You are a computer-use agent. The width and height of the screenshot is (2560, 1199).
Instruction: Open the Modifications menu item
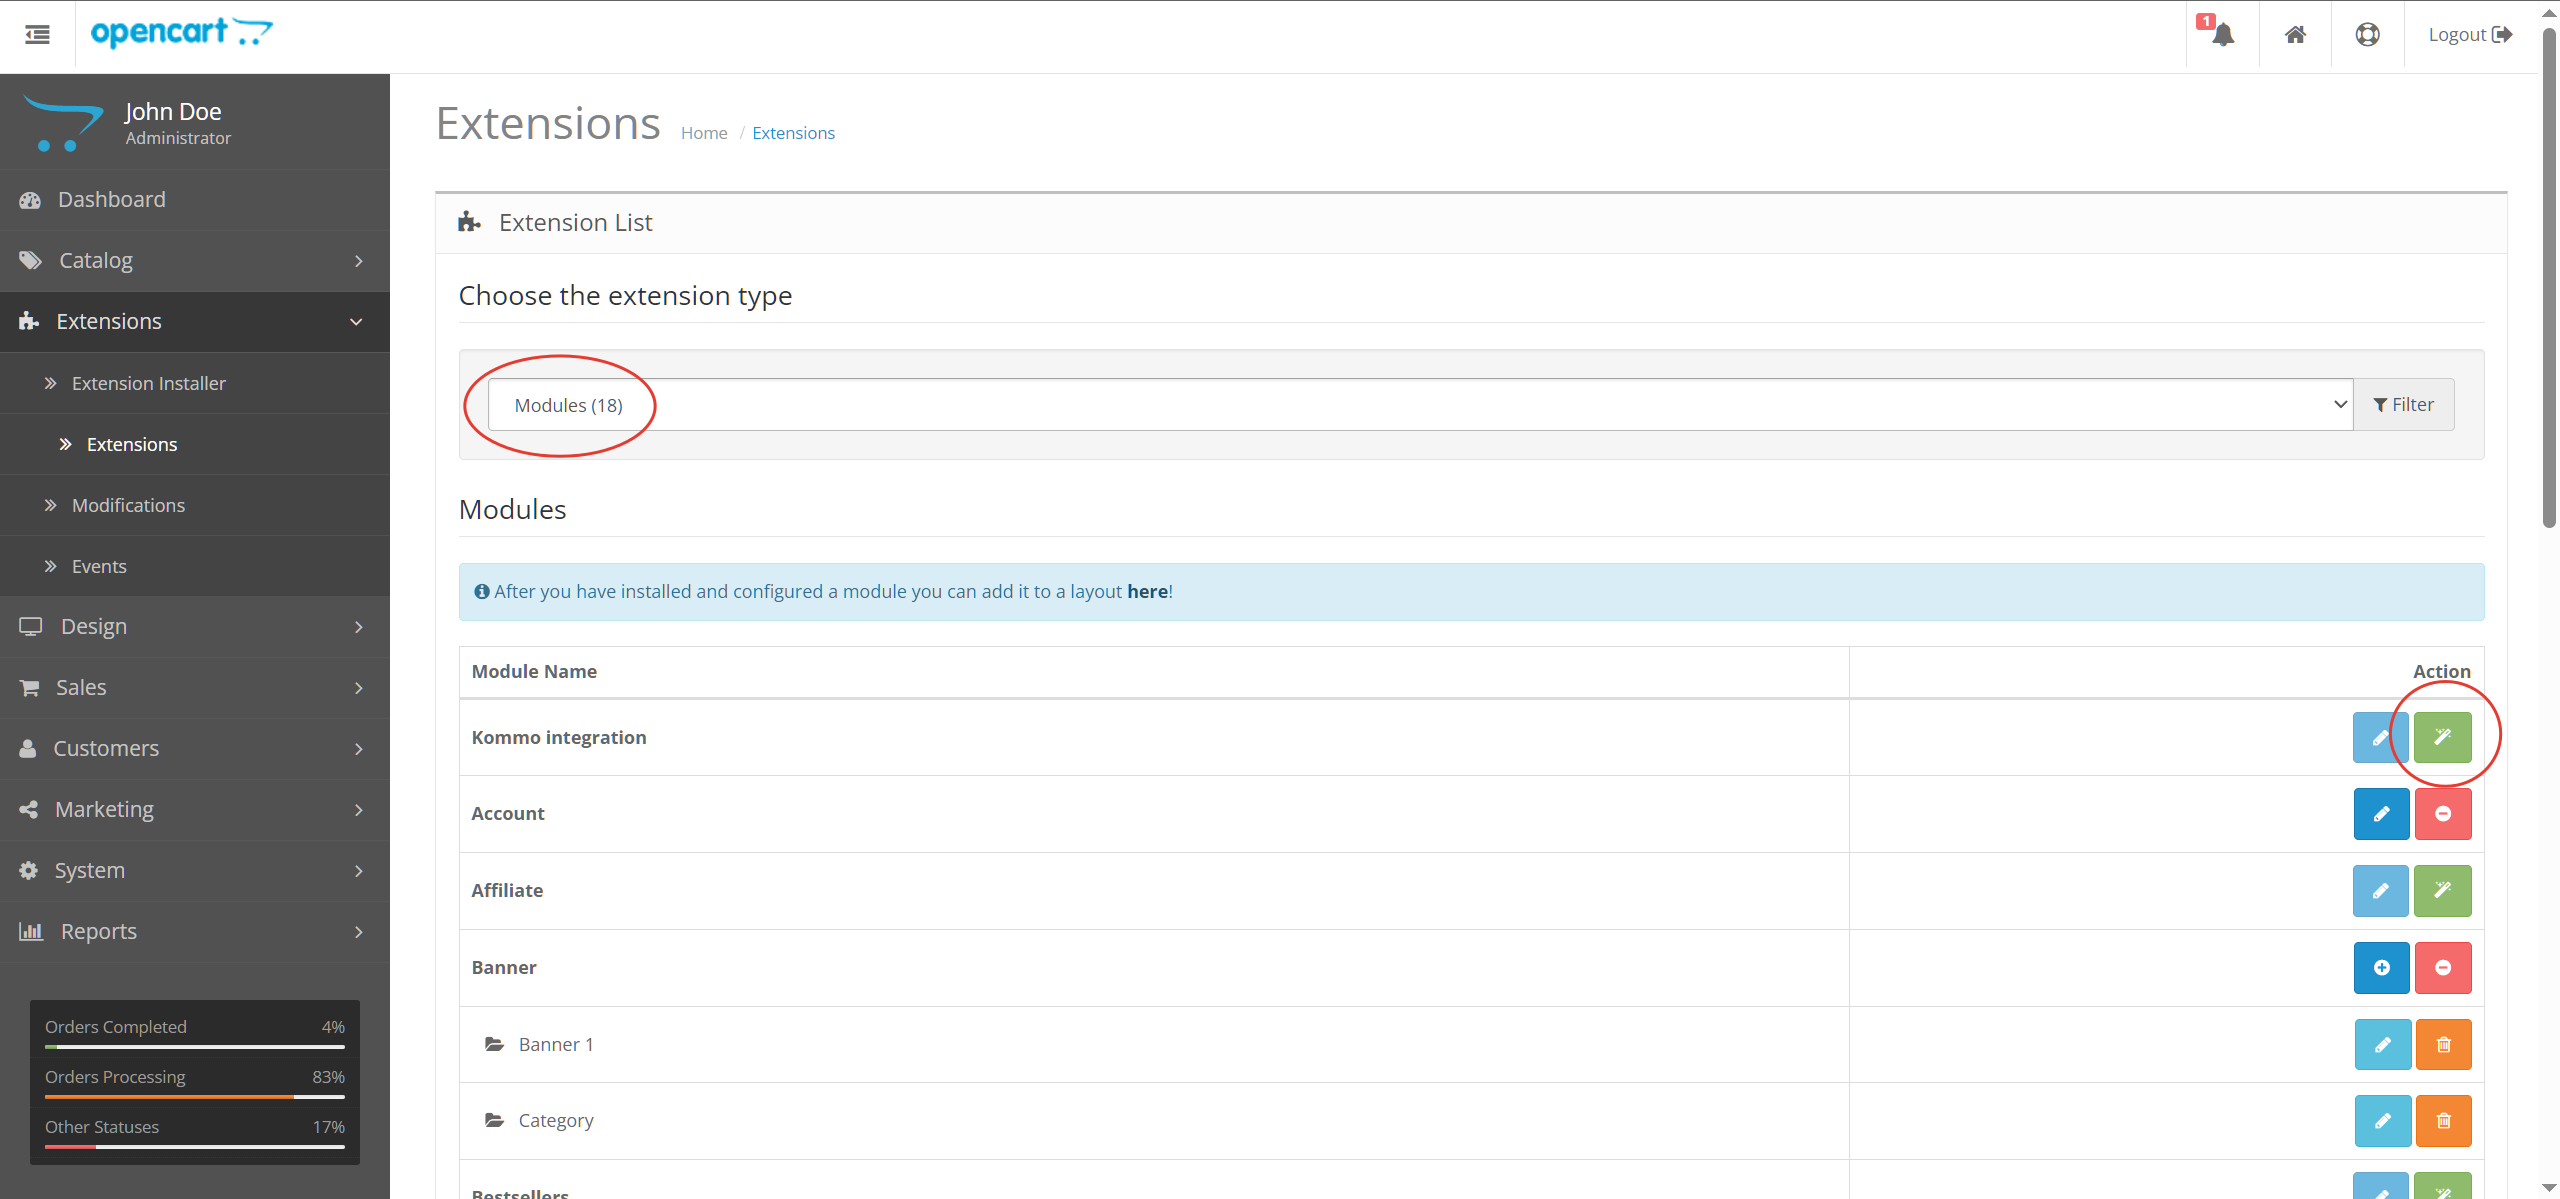(128, 505)
